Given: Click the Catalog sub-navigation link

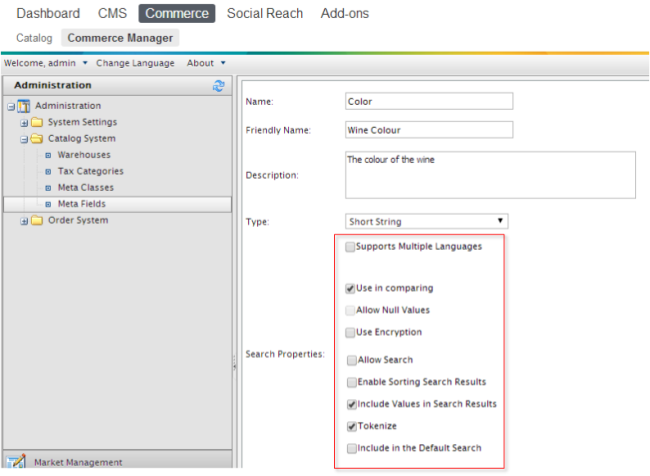Looking at the screenshot, I should (x=34, y=38).
